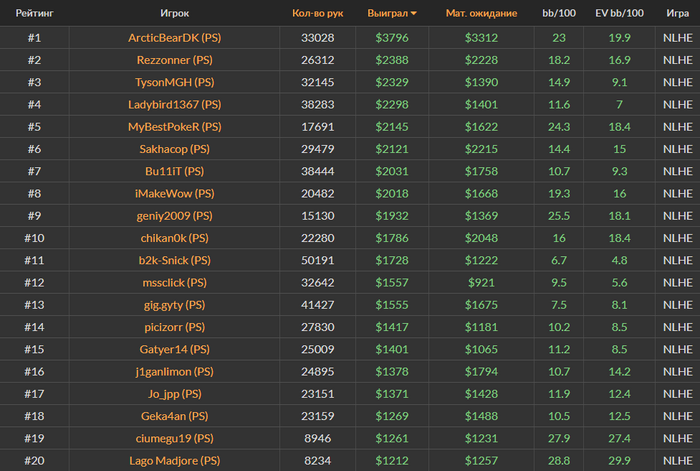Click MyBestPokeR (PS) player link
Screen dimensions: 700x471
pyautogui.click(x=175, y=127)
